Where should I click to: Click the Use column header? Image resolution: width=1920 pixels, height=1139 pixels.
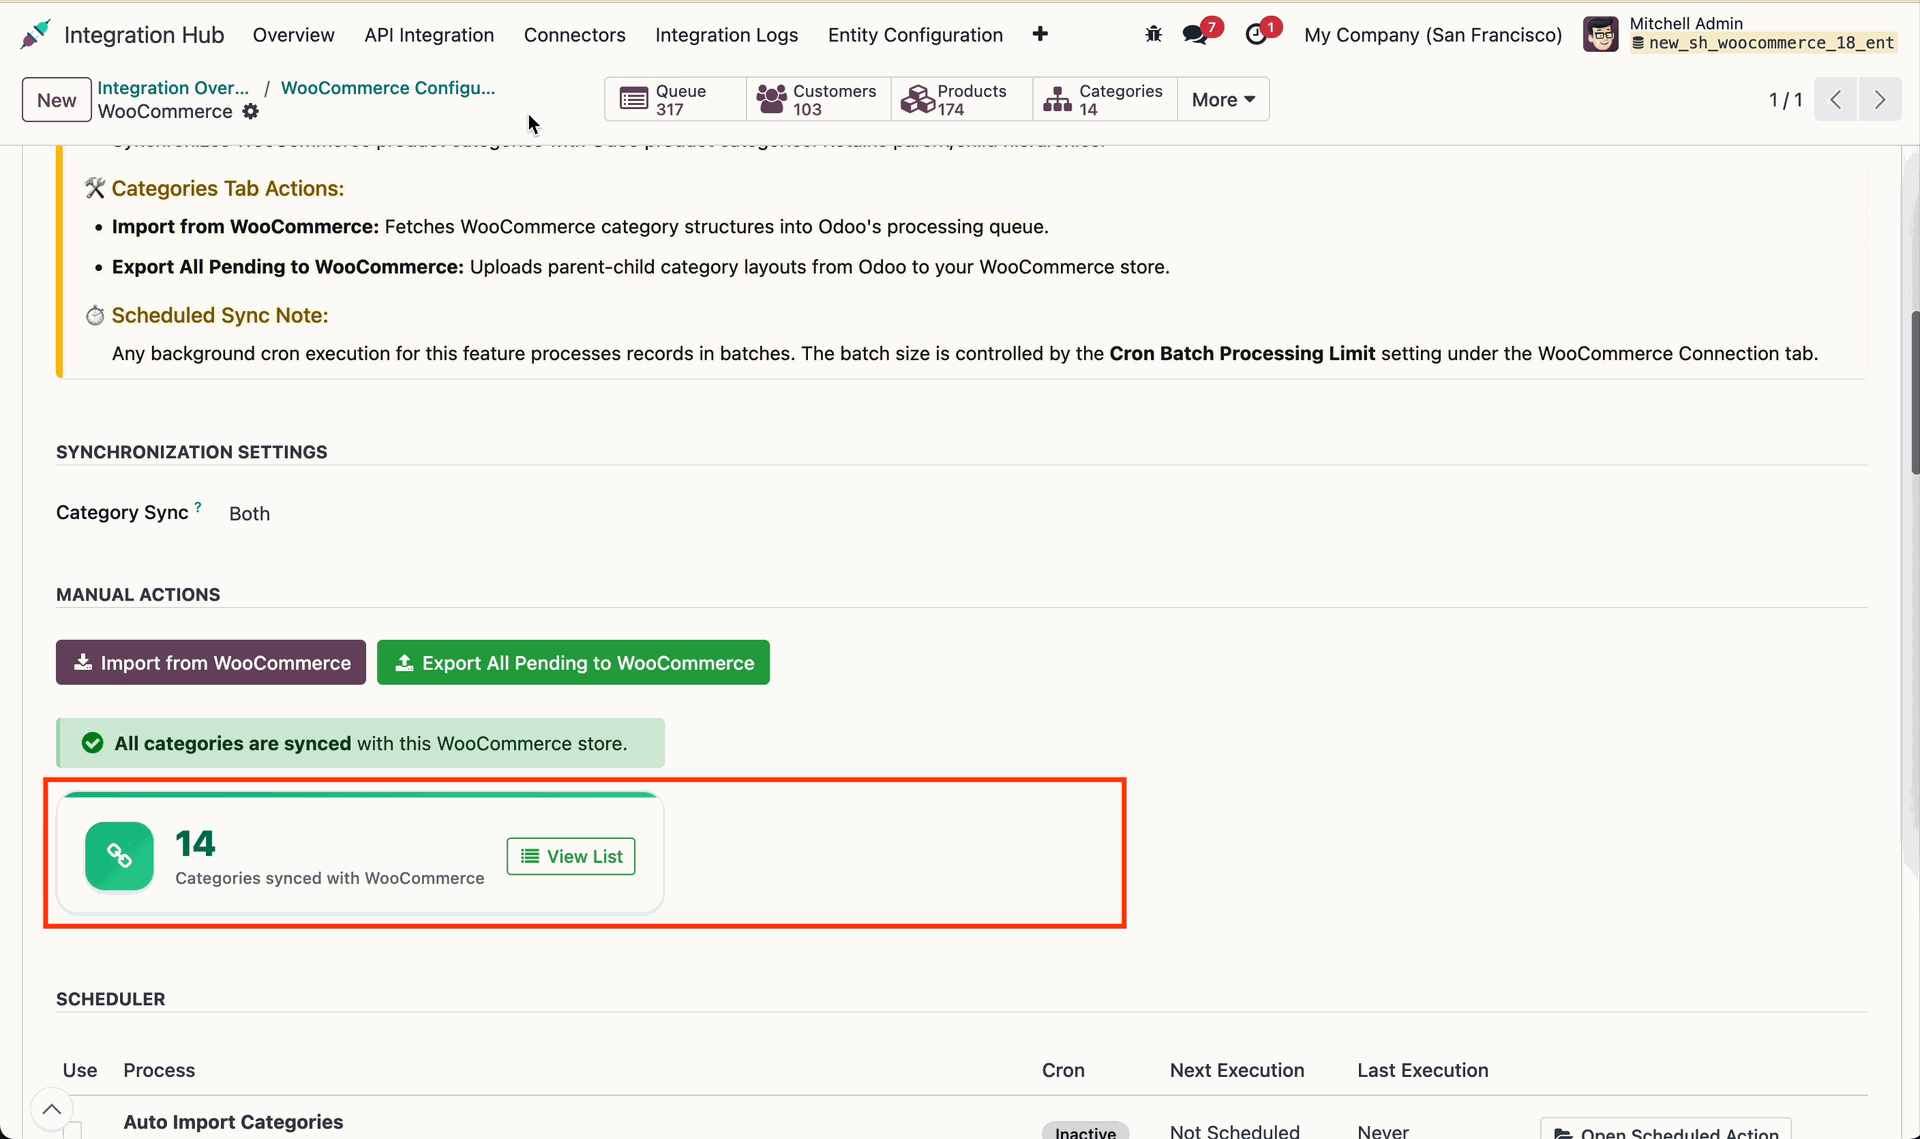[x=80, y=1070]
